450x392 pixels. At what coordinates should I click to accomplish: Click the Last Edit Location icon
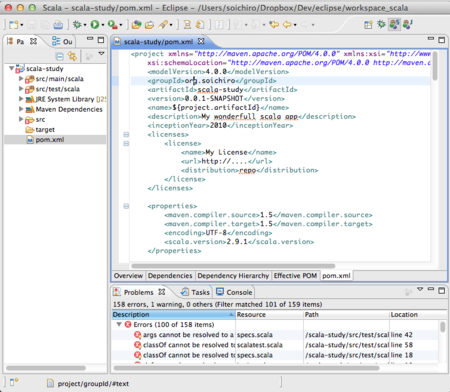pos(274,24)
